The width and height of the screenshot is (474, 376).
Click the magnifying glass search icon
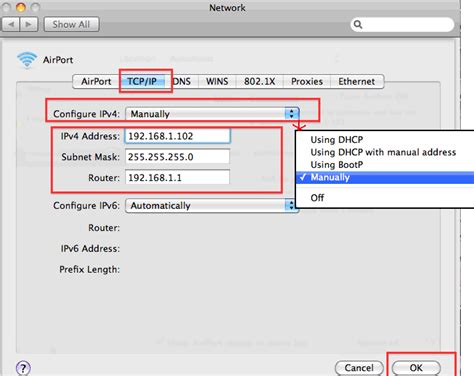pos(358,24)
